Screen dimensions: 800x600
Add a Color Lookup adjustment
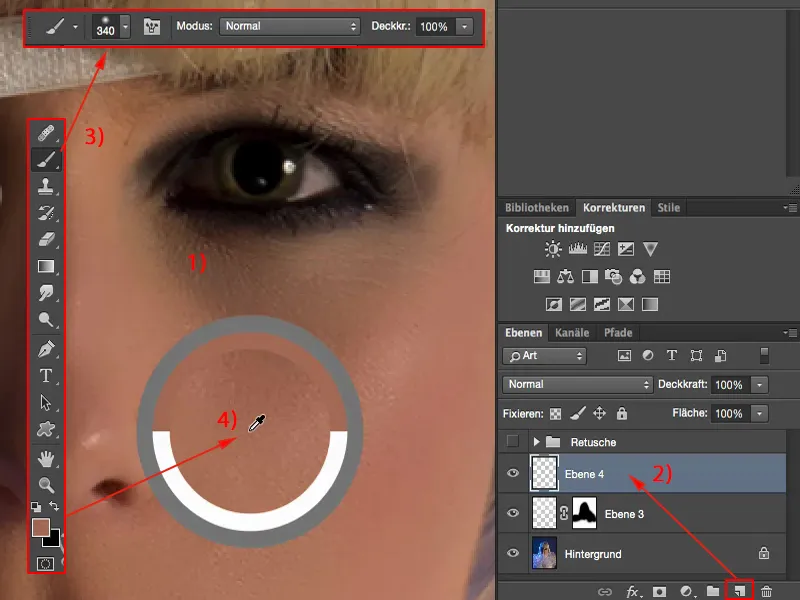click(662, 277)
